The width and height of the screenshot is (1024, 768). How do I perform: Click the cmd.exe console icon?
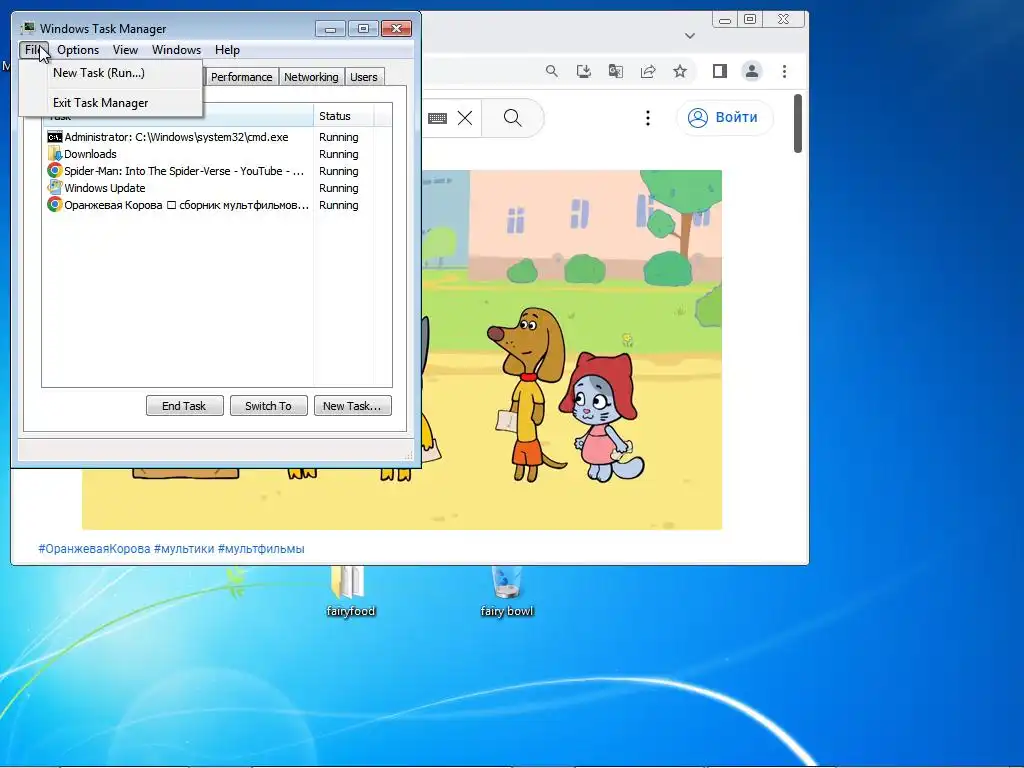[55, 137]
